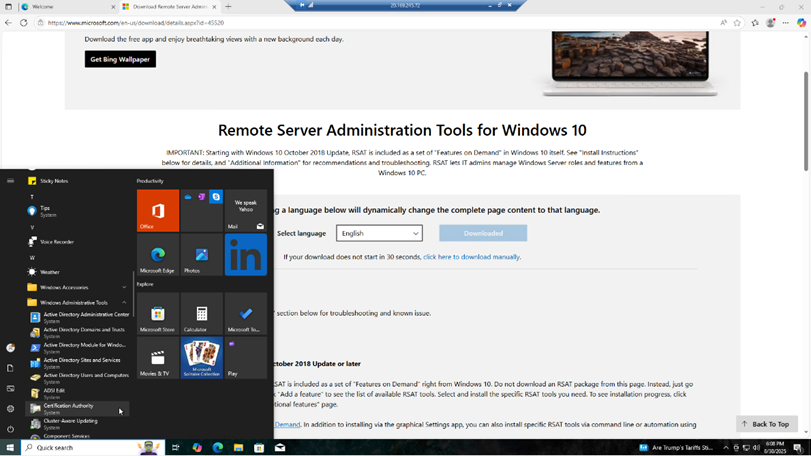Click the 'click here to download manually' link
The width and height of the screenshot is (811, 456).
(x=471, y=257)
